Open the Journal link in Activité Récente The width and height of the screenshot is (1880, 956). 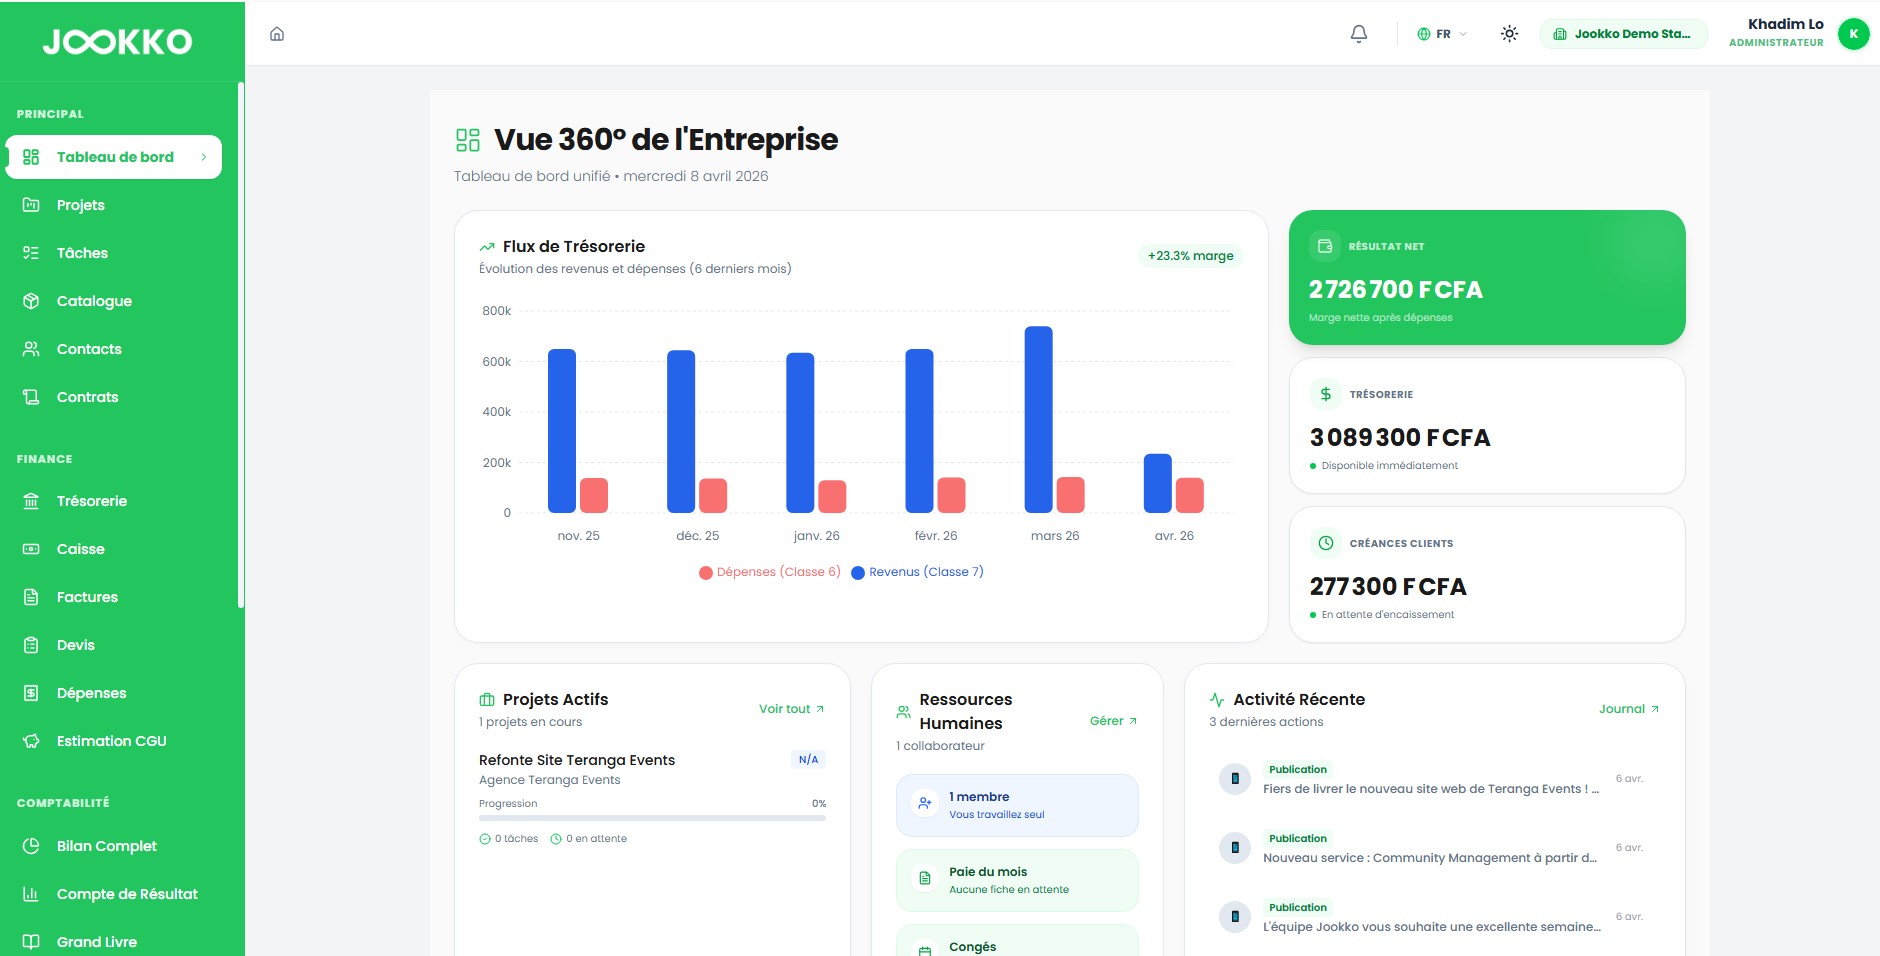(1625, 708)
